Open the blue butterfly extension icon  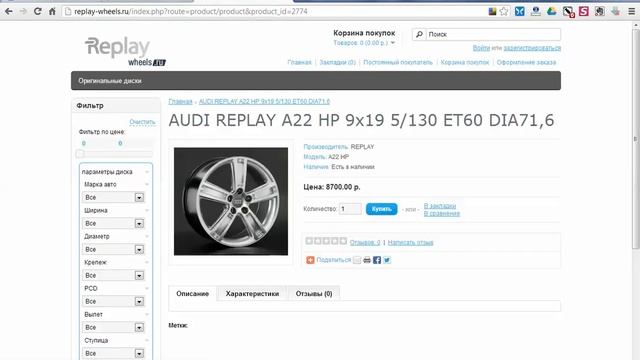click(x=520, y=11)
